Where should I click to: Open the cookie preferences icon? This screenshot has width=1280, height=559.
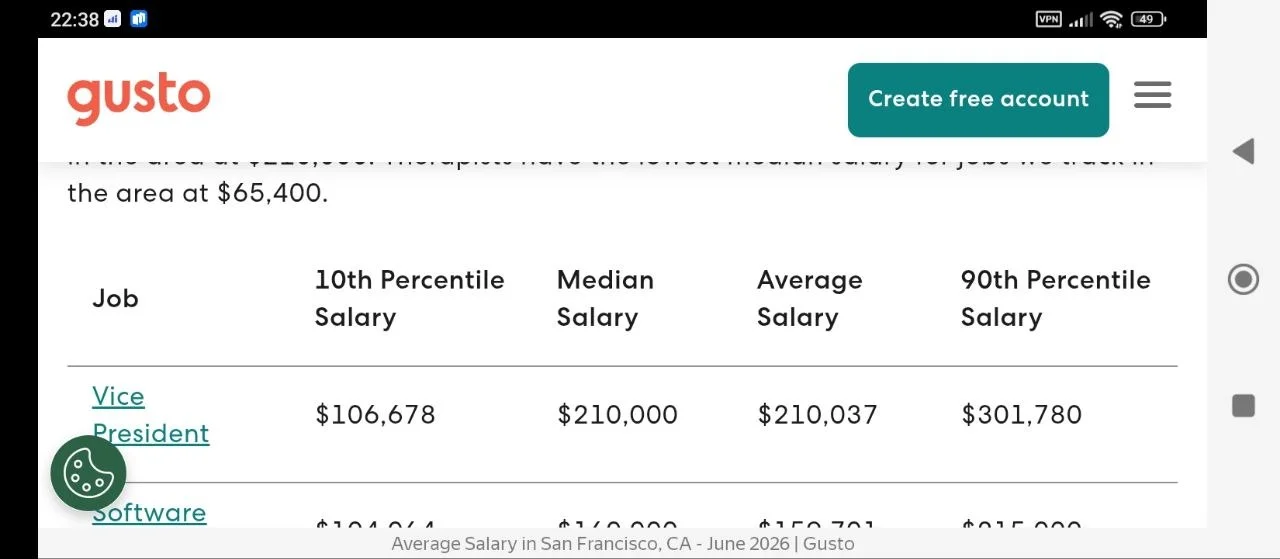pyautogui.click(x=89, y=473)
